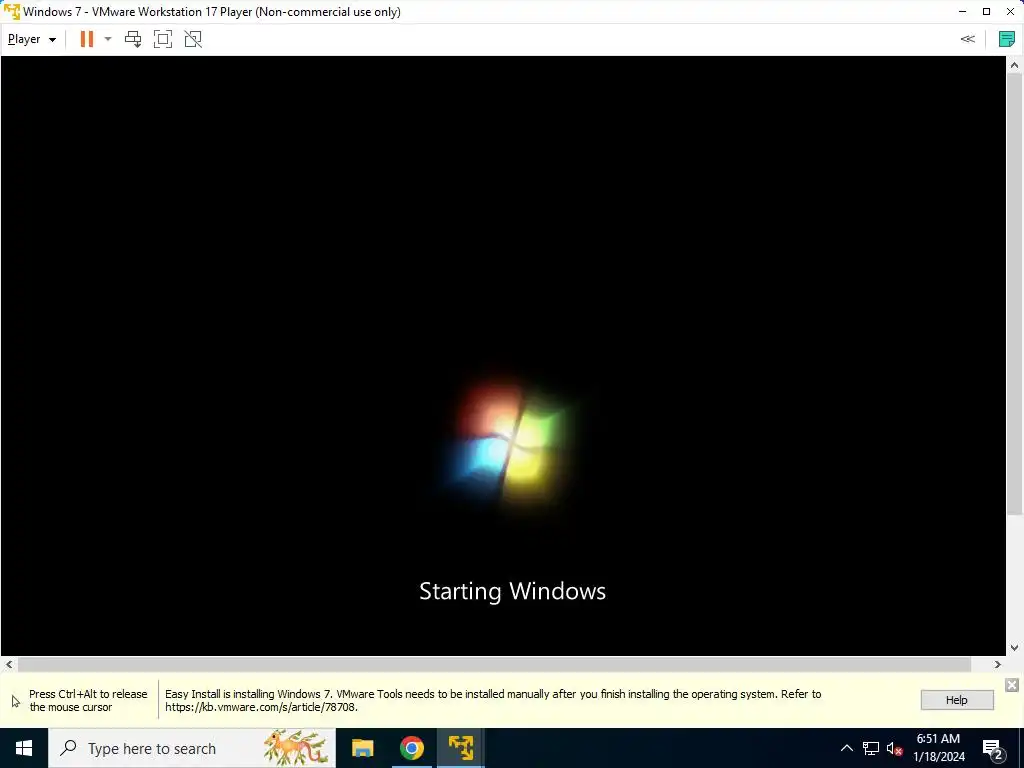Pause the virtual machine
Screen dimensions: 1024x768
86,39
